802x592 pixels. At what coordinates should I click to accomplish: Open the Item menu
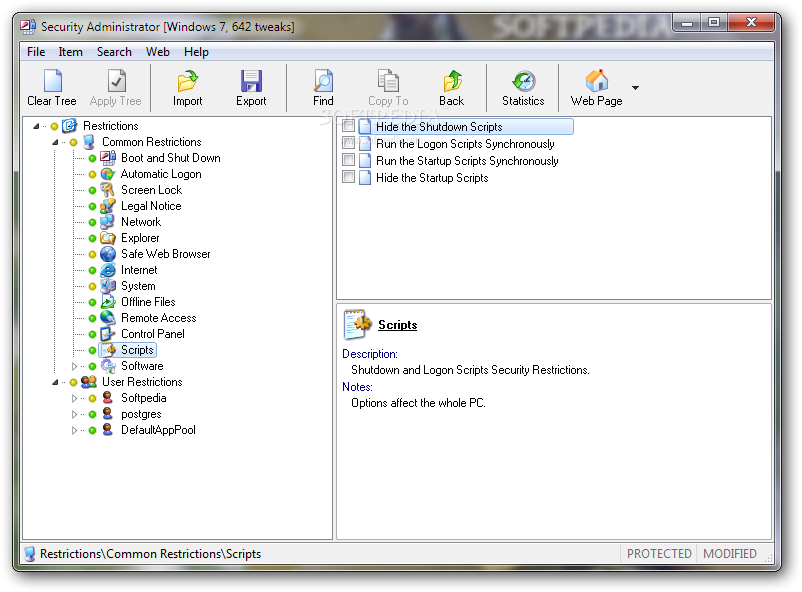pyautogui.click(x=70, y=52)
